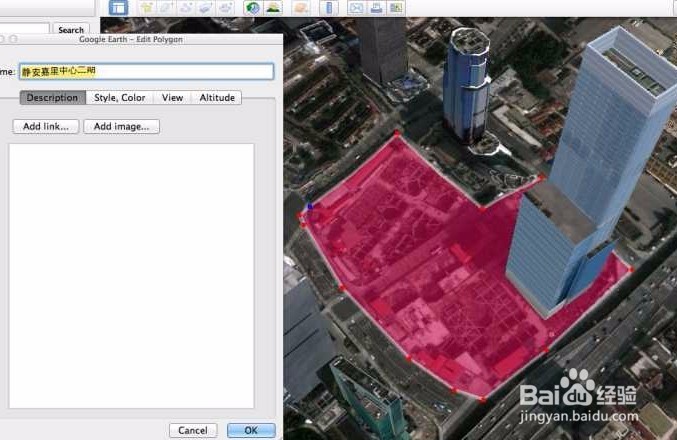677x440 pixels.
Task: Toggle the sunlight across landscape icon
Action: coord(272,8)
